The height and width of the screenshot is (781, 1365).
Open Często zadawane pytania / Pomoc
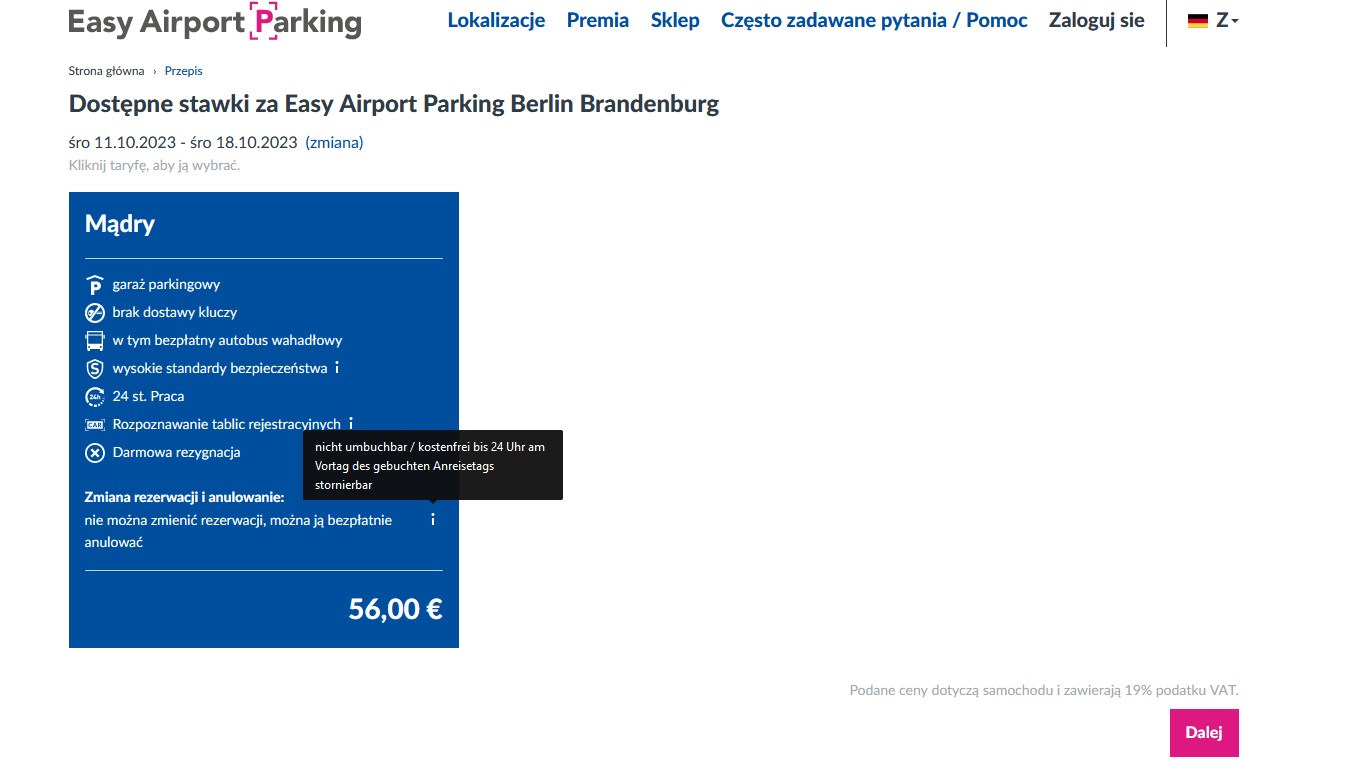pos(874,20)
